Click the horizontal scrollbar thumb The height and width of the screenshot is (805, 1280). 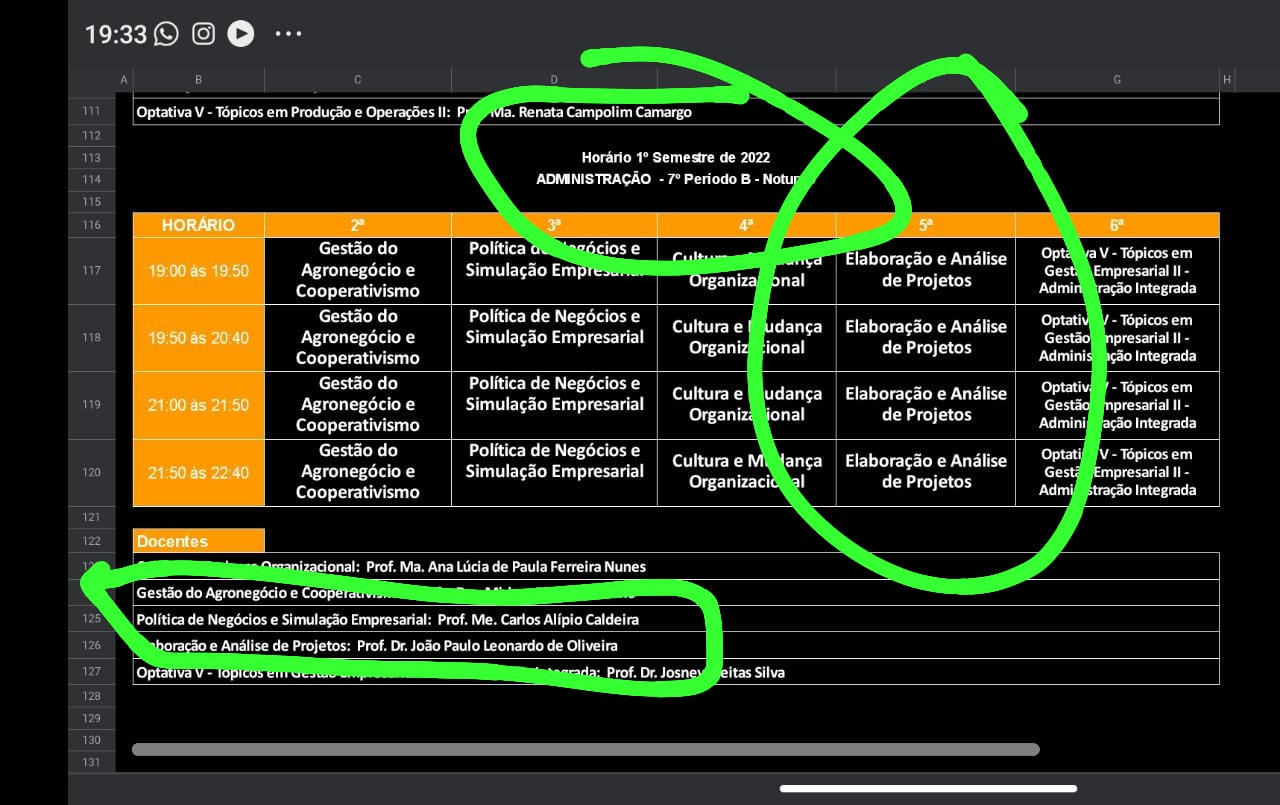[585, 749]
